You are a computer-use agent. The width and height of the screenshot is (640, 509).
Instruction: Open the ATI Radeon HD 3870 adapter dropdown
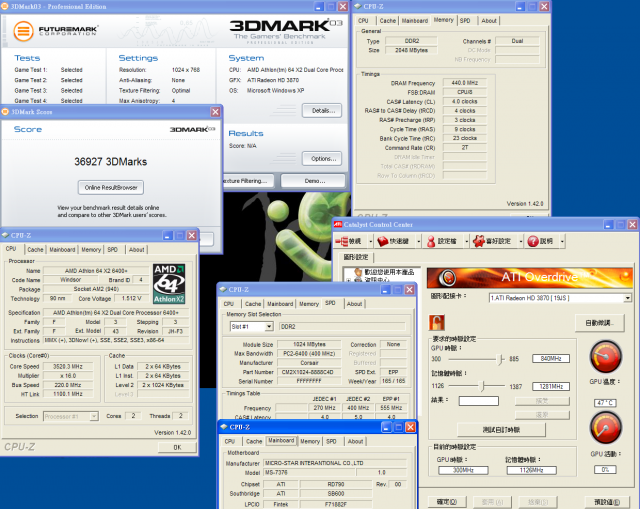(627, 298)
